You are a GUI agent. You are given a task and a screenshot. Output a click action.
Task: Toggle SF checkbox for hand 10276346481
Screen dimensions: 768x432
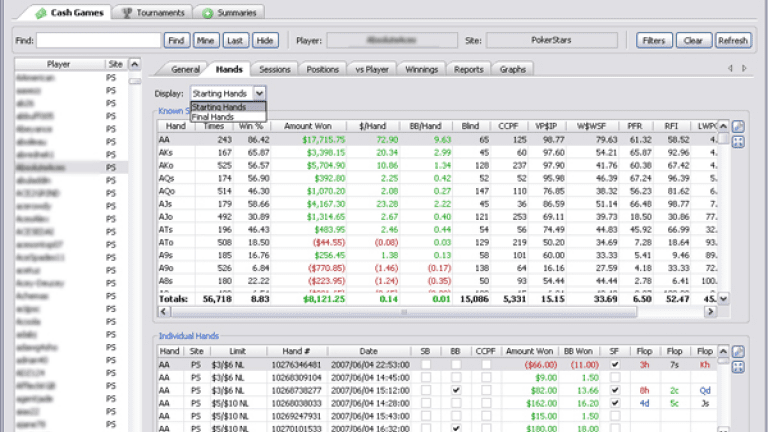[x=615, y=364]
